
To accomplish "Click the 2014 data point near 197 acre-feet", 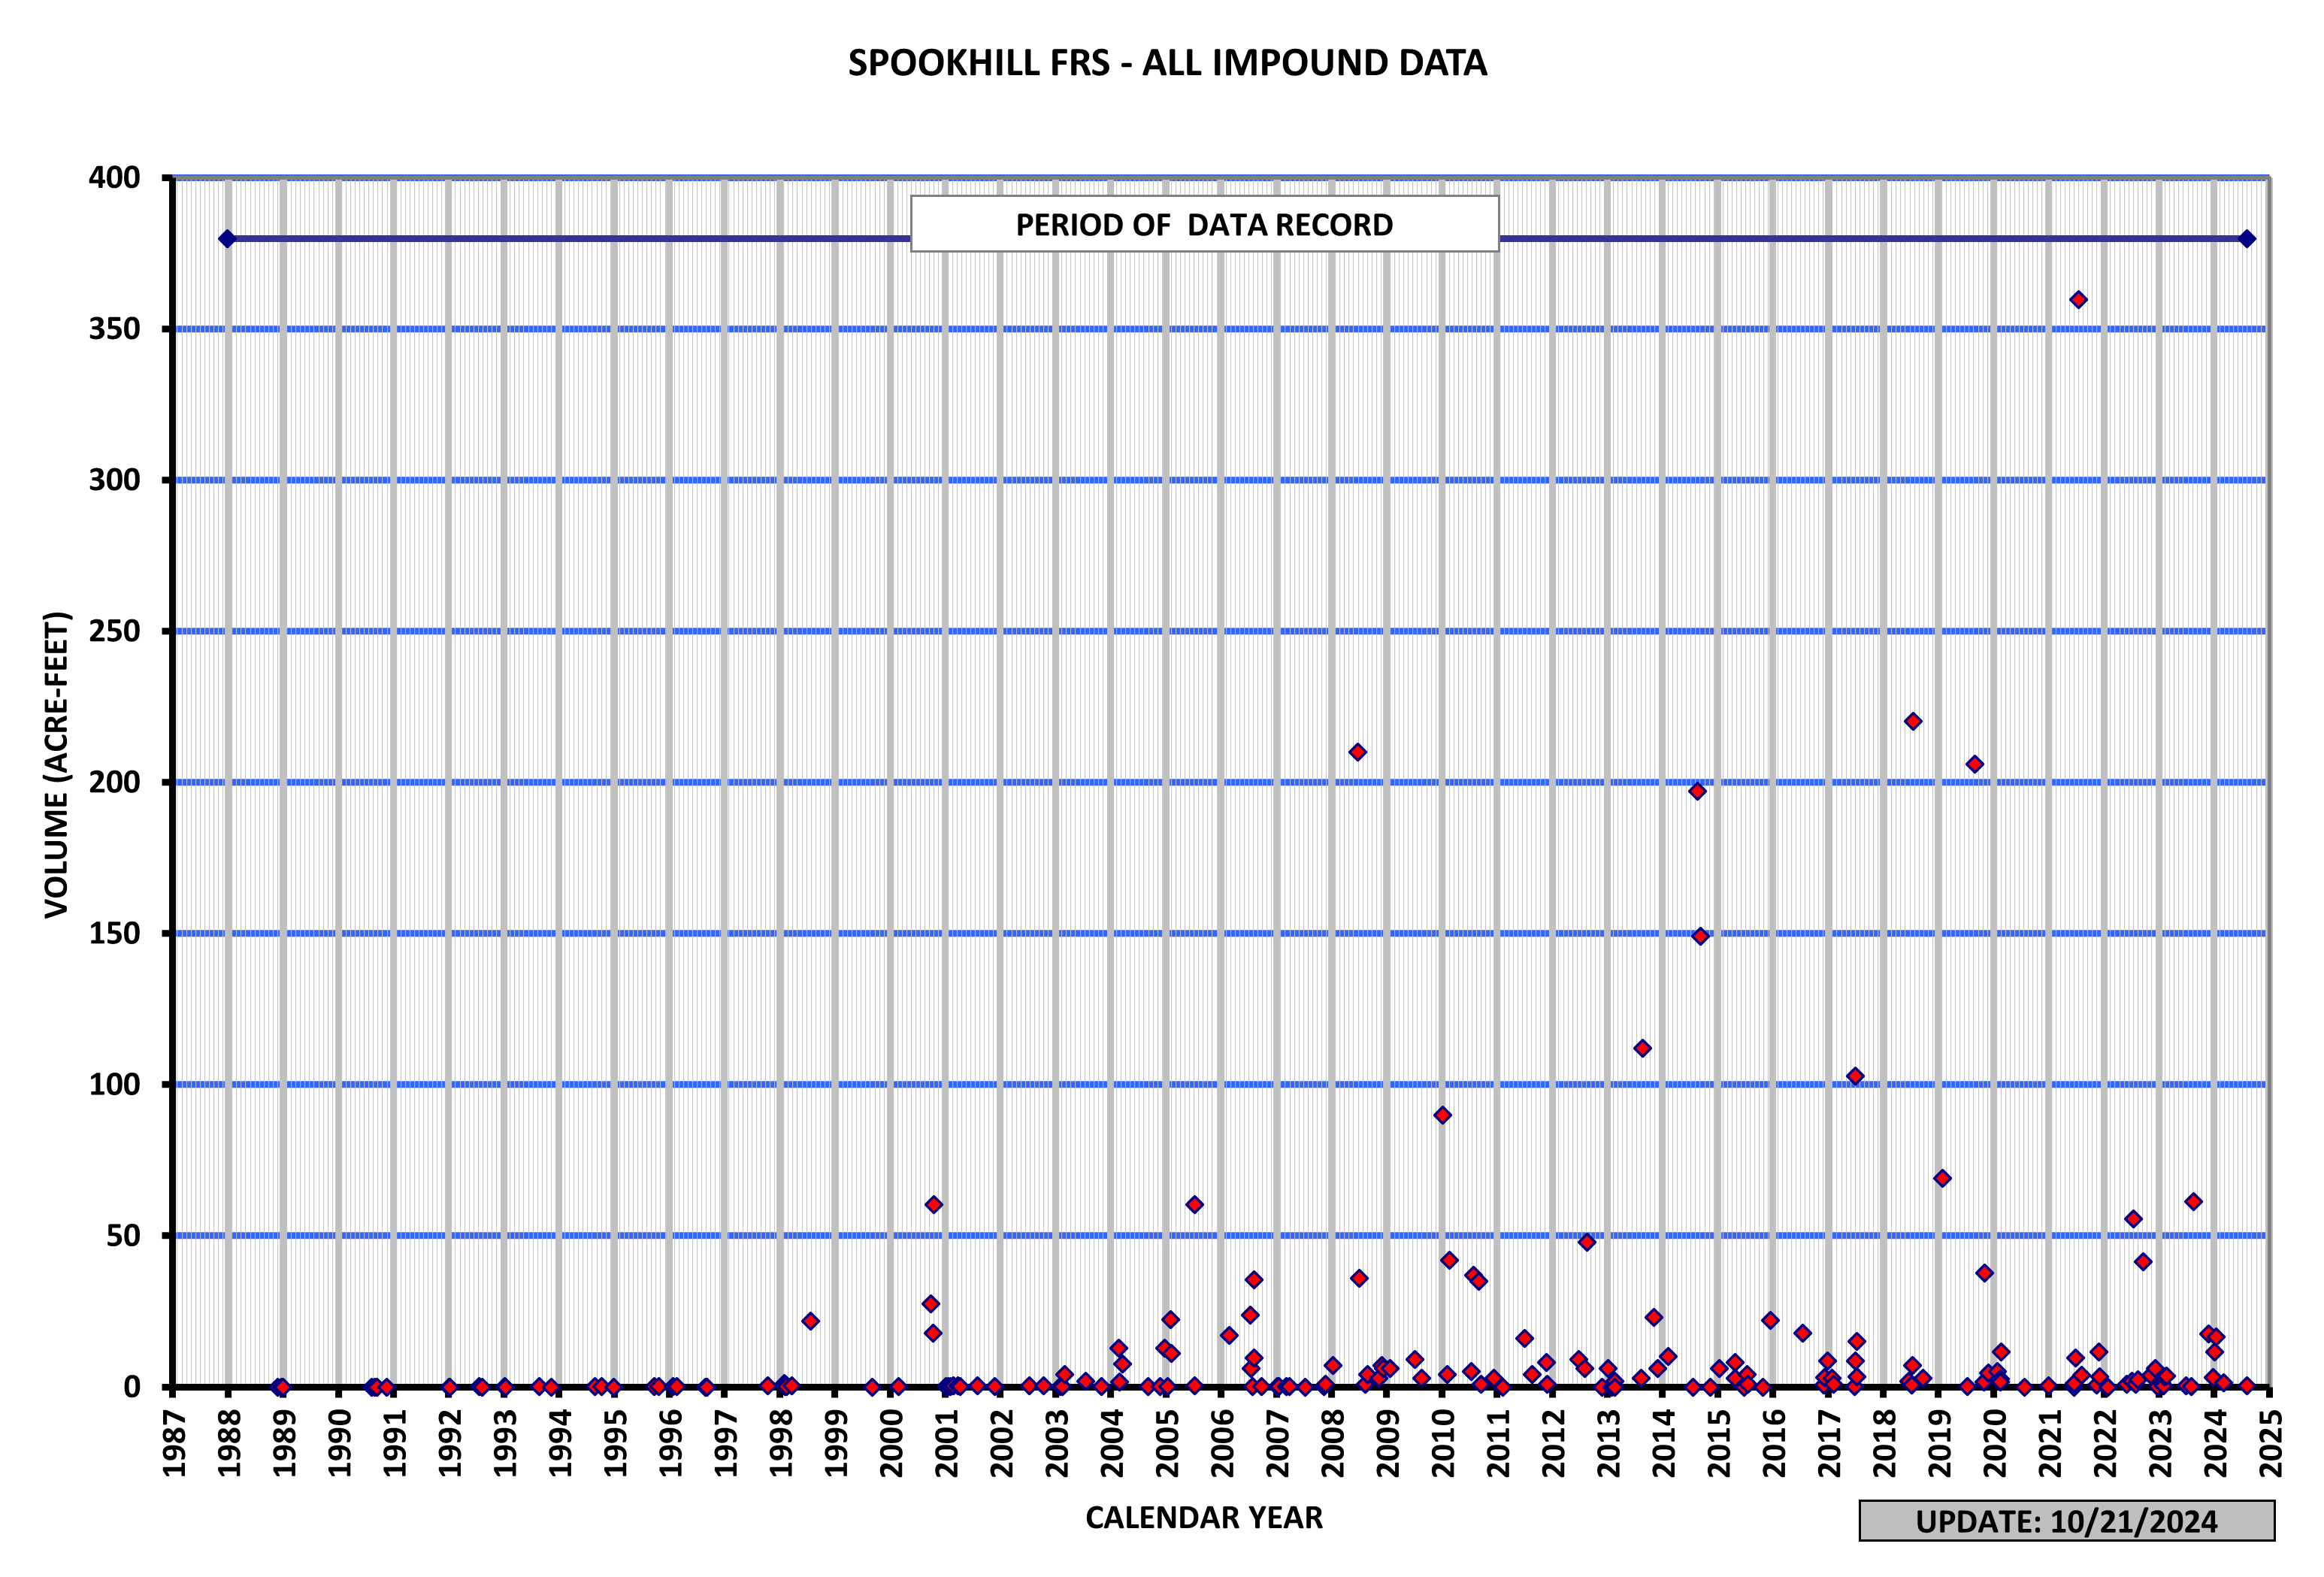I will [x=1697, y=791].
